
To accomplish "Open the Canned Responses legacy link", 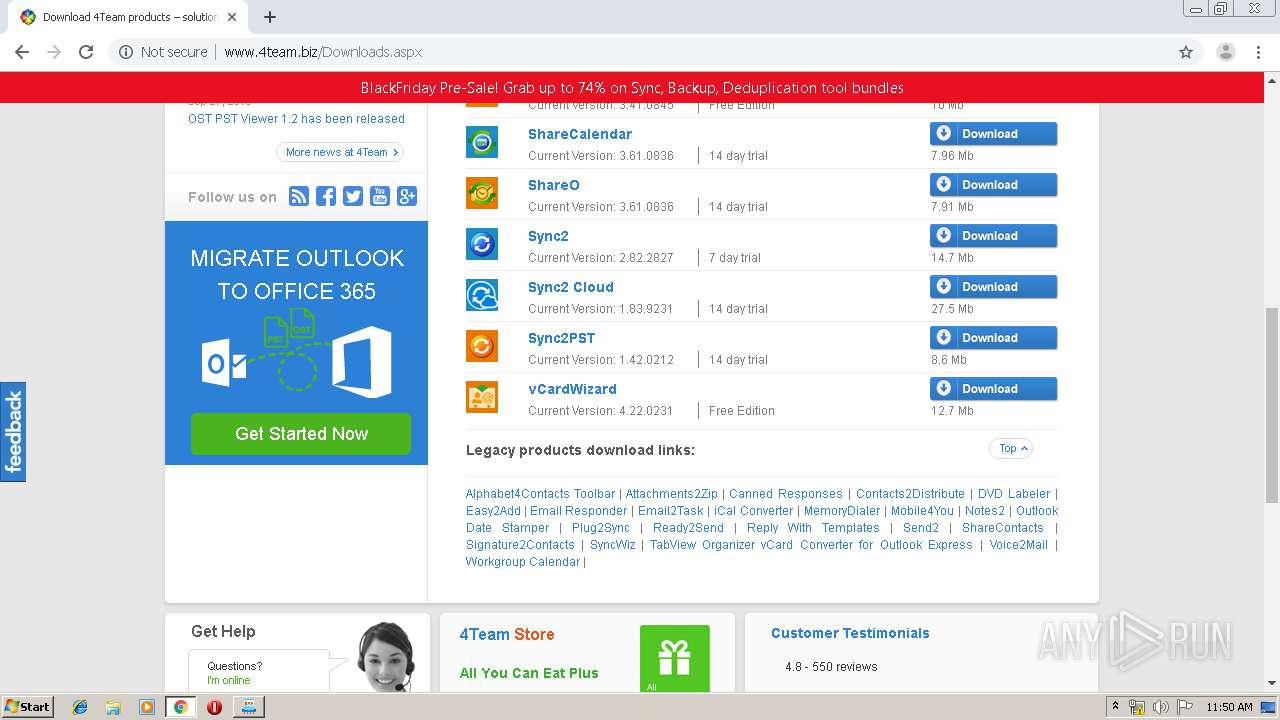I will (786, 494).
